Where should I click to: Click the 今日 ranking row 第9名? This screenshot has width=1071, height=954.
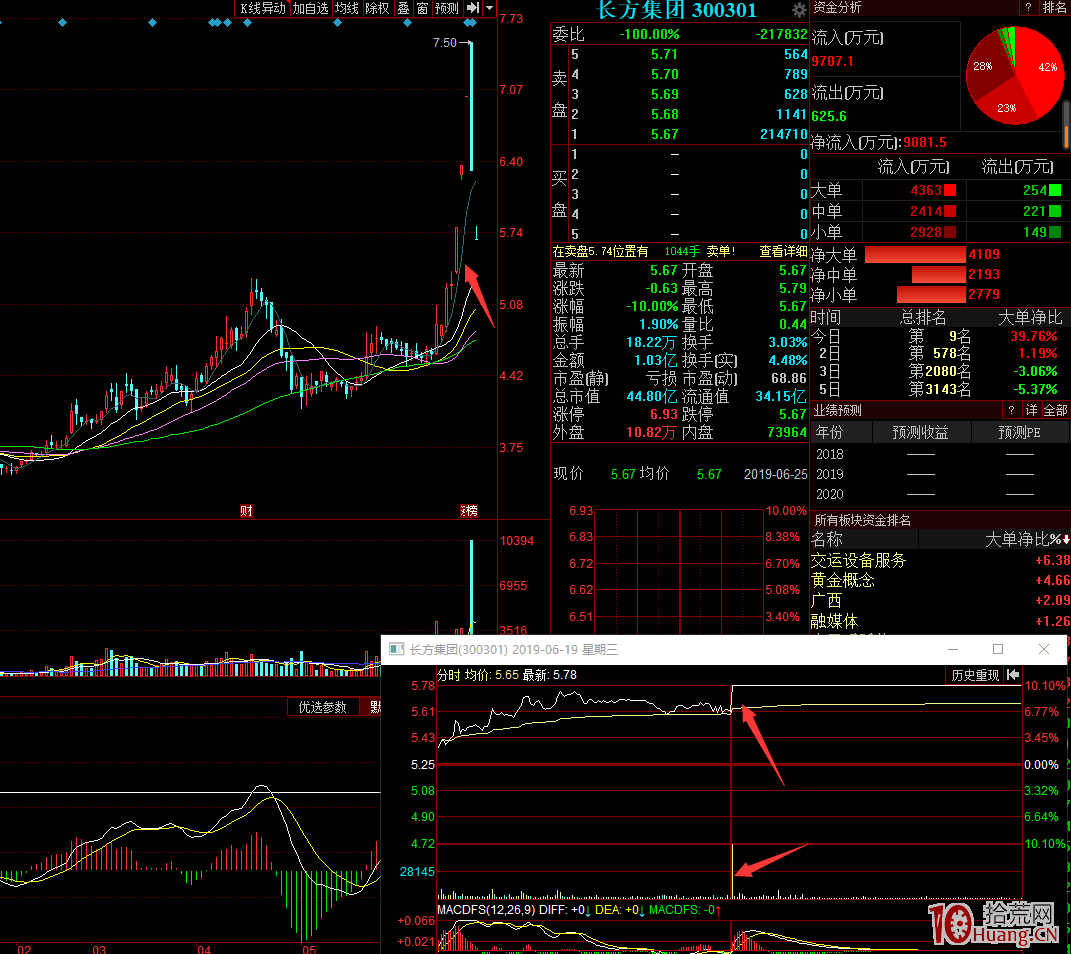tap(940, 336)
